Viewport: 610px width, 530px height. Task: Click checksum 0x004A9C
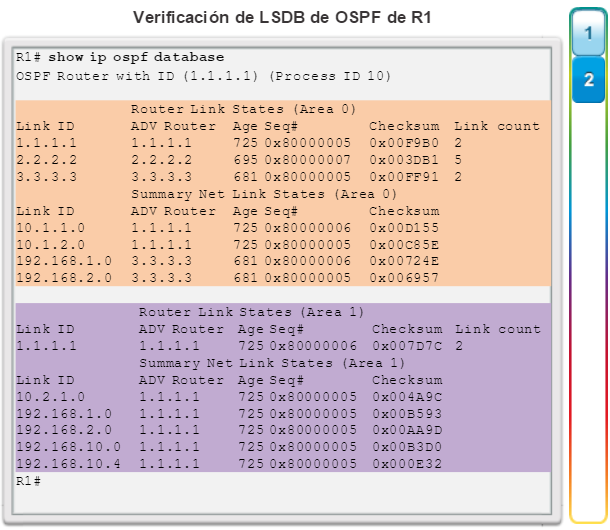(407, 397)
